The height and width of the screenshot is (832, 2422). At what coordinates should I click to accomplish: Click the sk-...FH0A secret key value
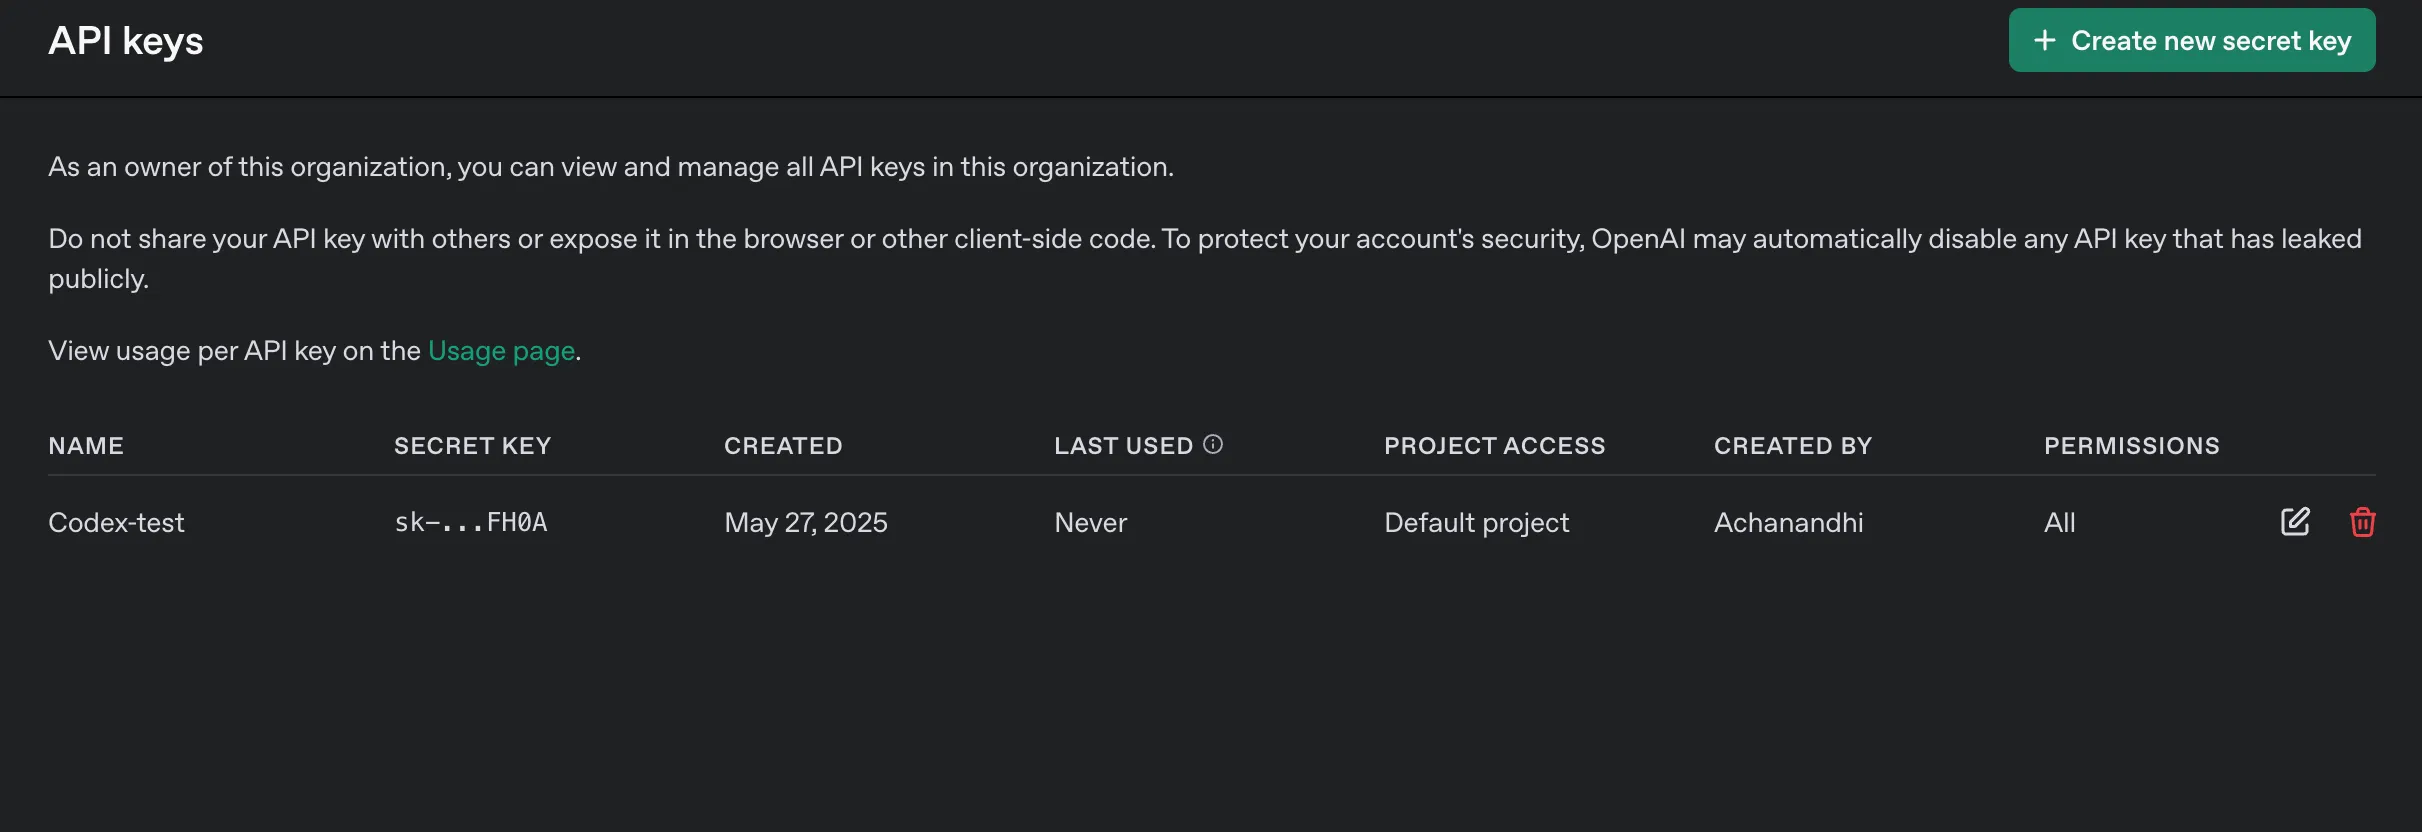pyautogui.click(x=471, y=523)
